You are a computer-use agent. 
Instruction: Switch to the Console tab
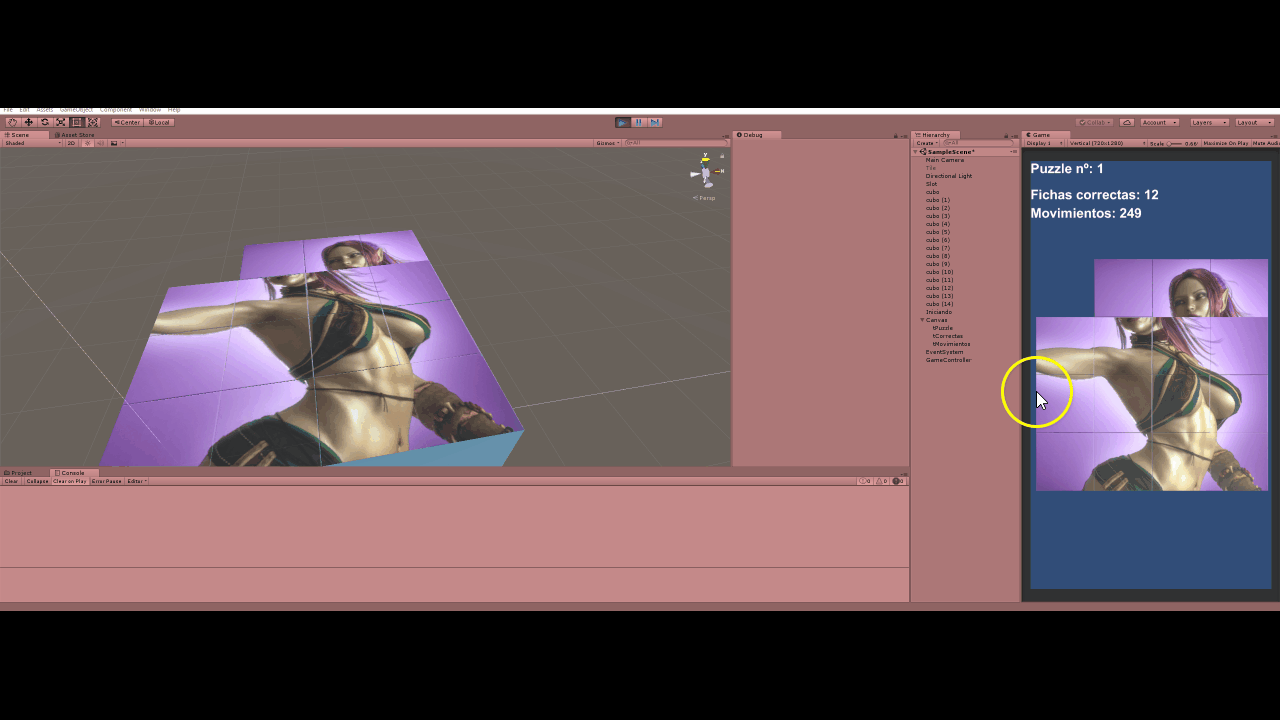73,472
